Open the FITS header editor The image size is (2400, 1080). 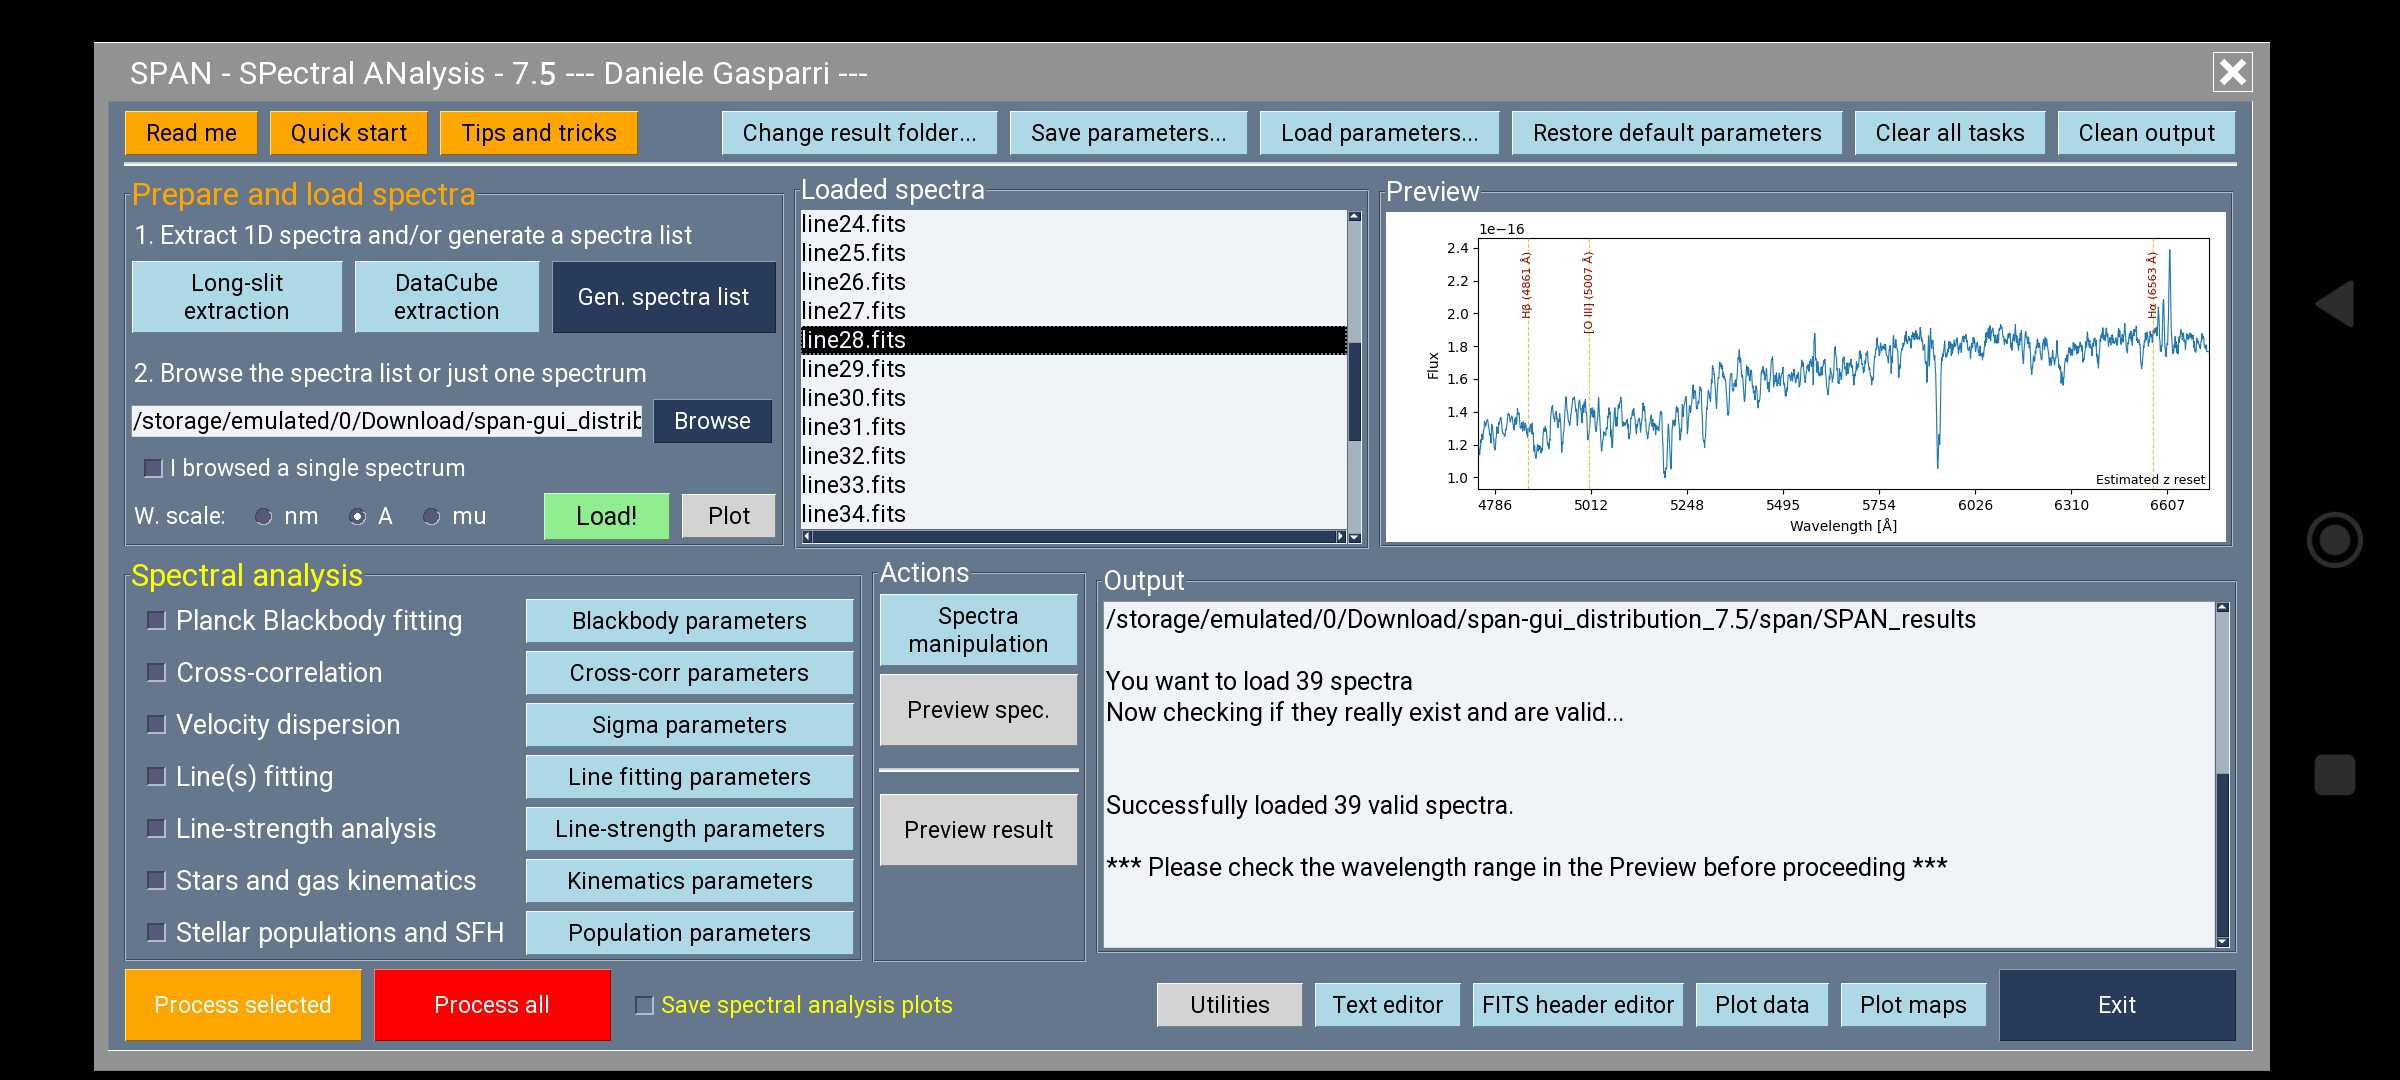coord(1578,1005)
